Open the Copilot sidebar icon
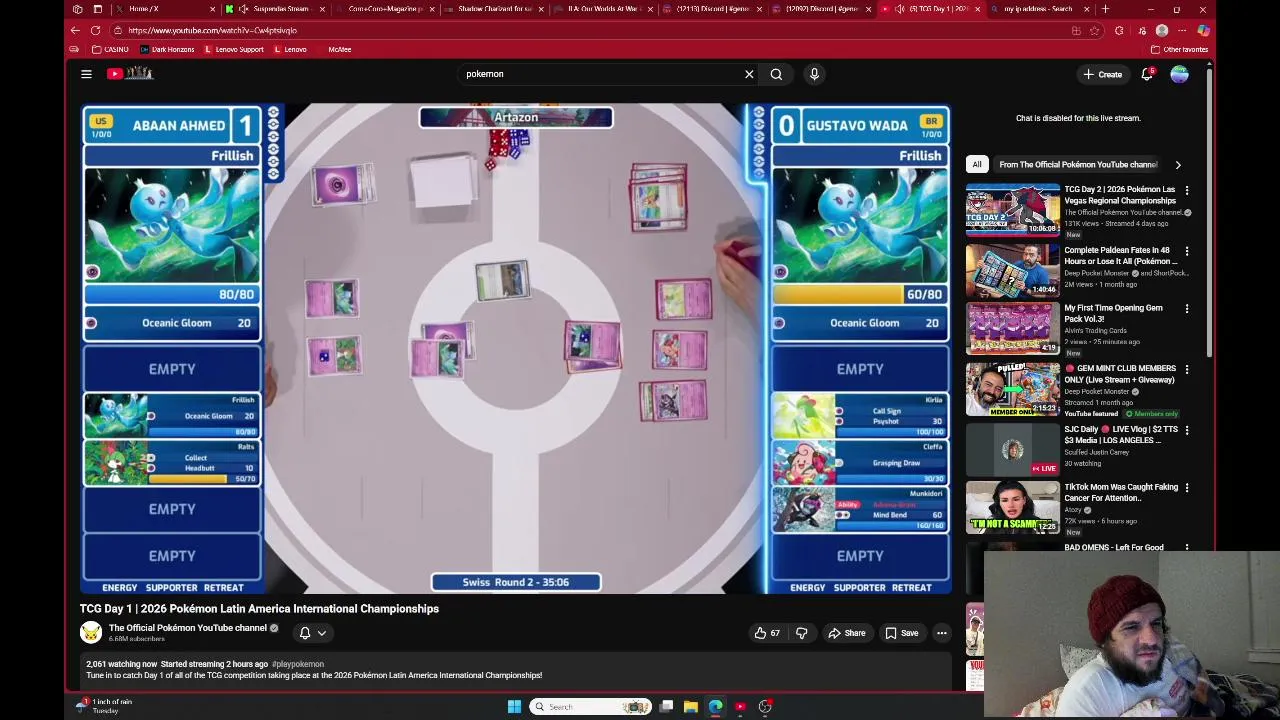The width and height of the screenshot is (1280, 720). click(x=1203, y=30)
